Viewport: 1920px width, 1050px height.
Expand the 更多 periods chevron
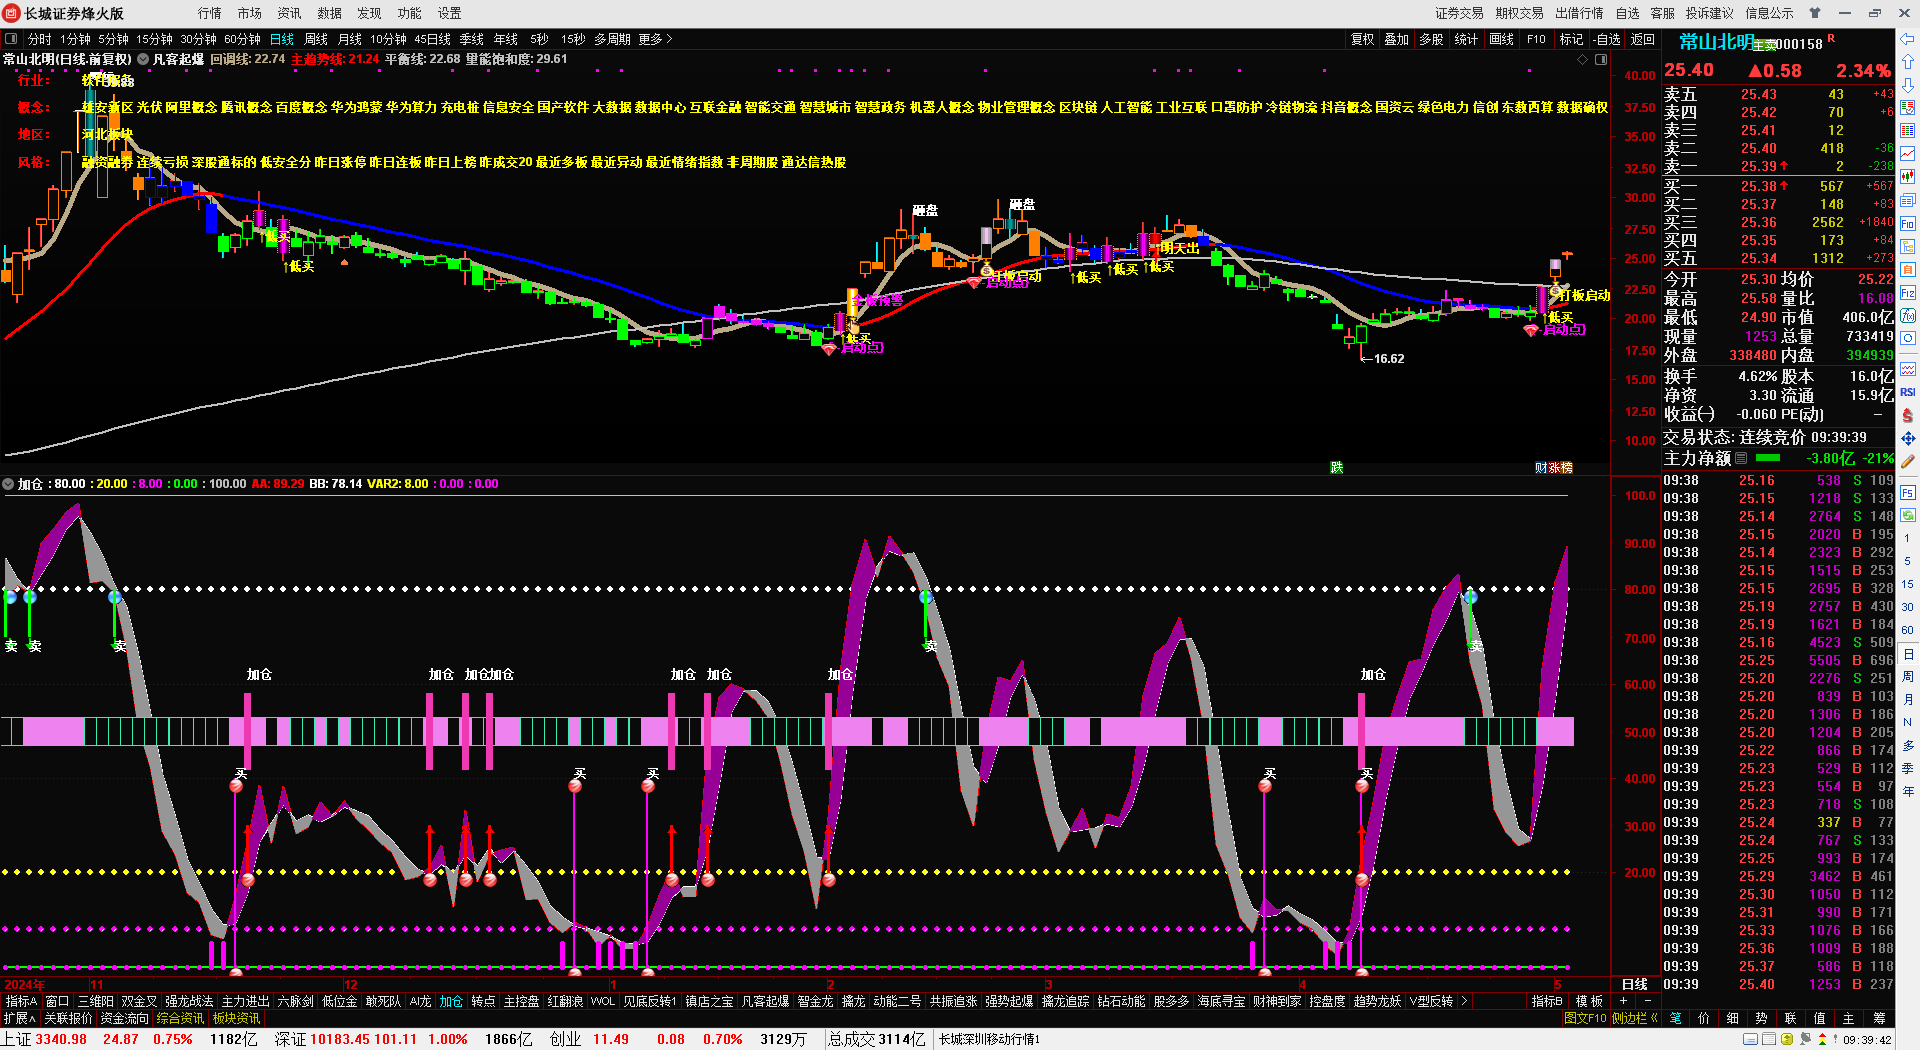668,39
